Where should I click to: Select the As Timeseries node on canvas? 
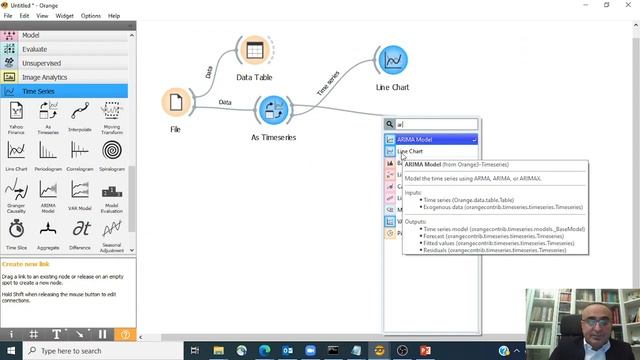point(273,110)
